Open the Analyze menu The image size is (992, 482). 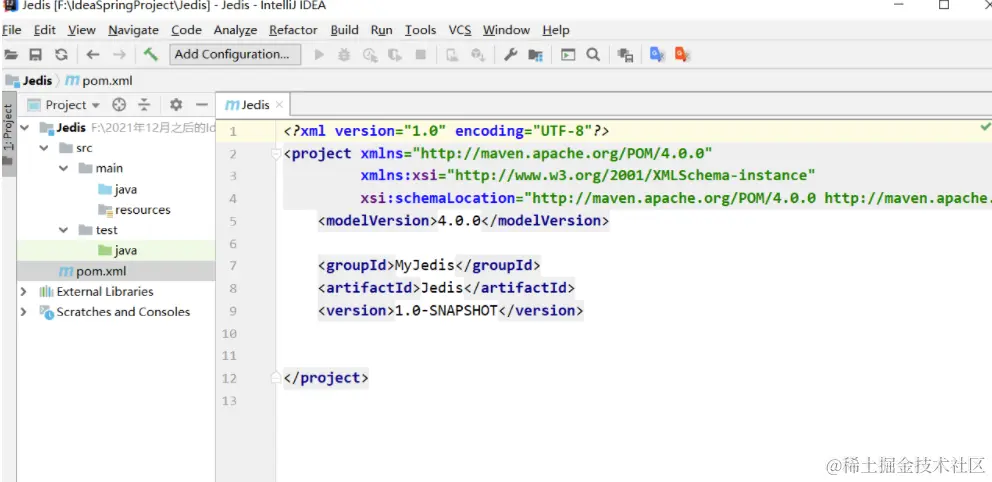[x=235, y=30]
